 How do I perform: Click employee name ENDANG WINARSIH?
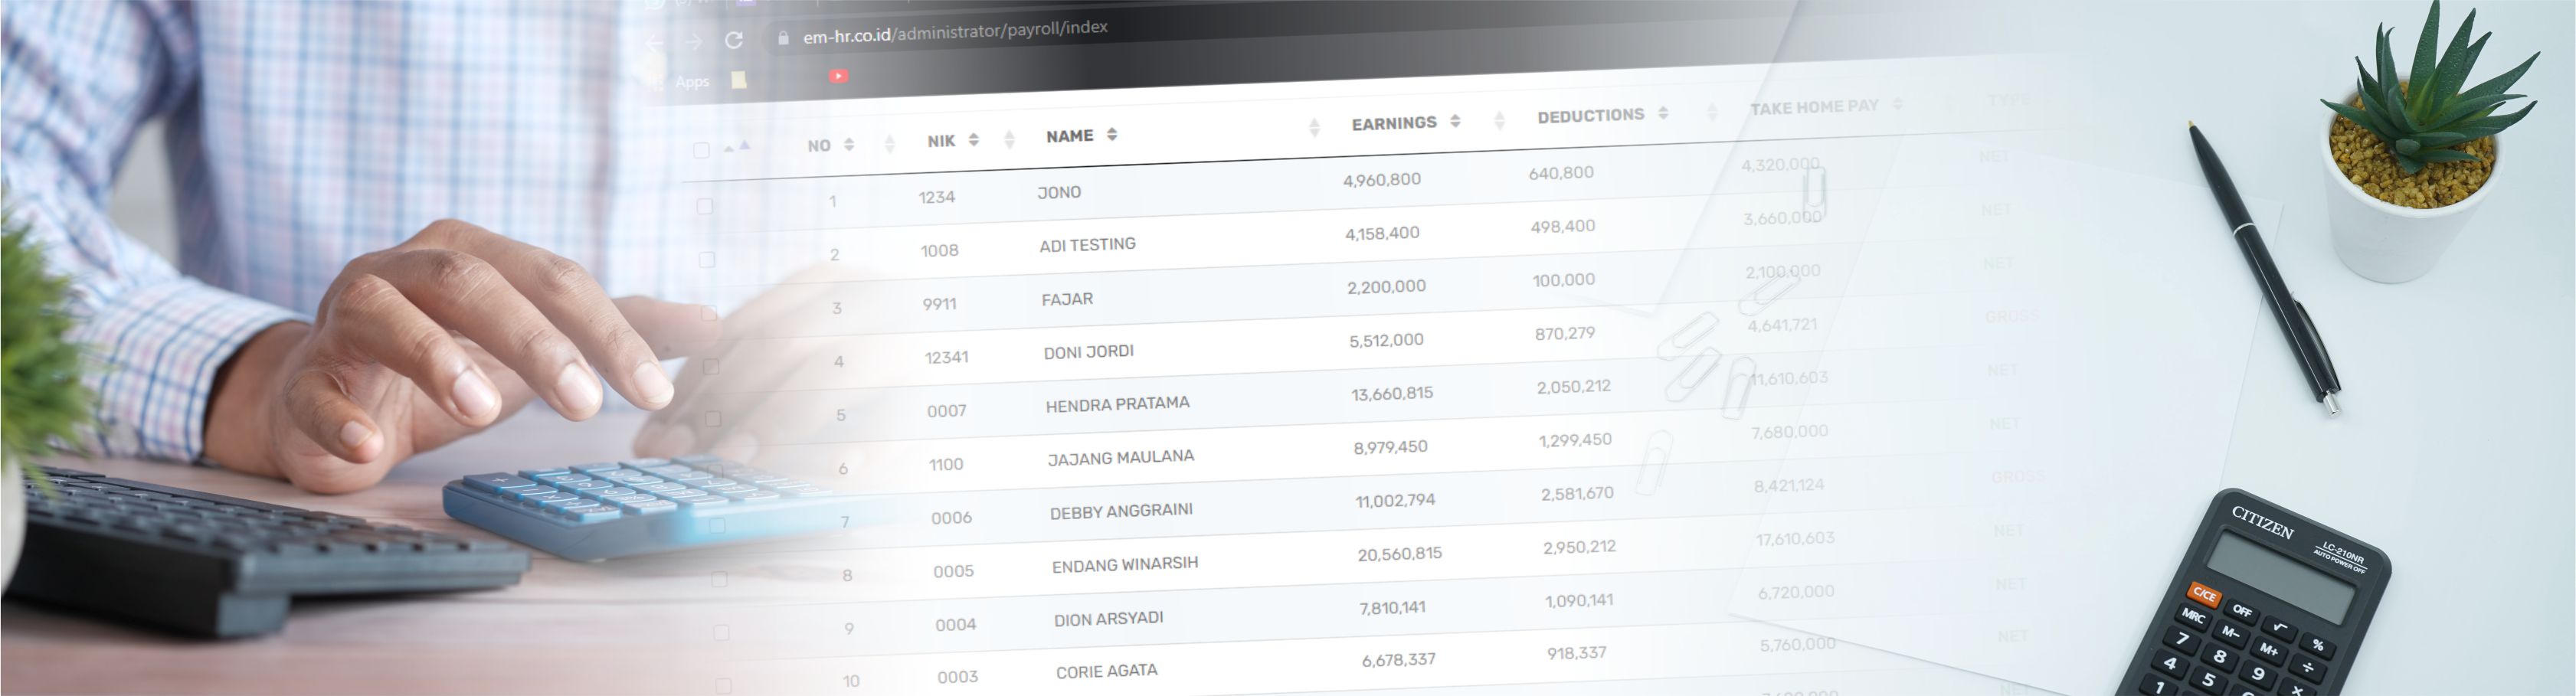pos(1125,564)
